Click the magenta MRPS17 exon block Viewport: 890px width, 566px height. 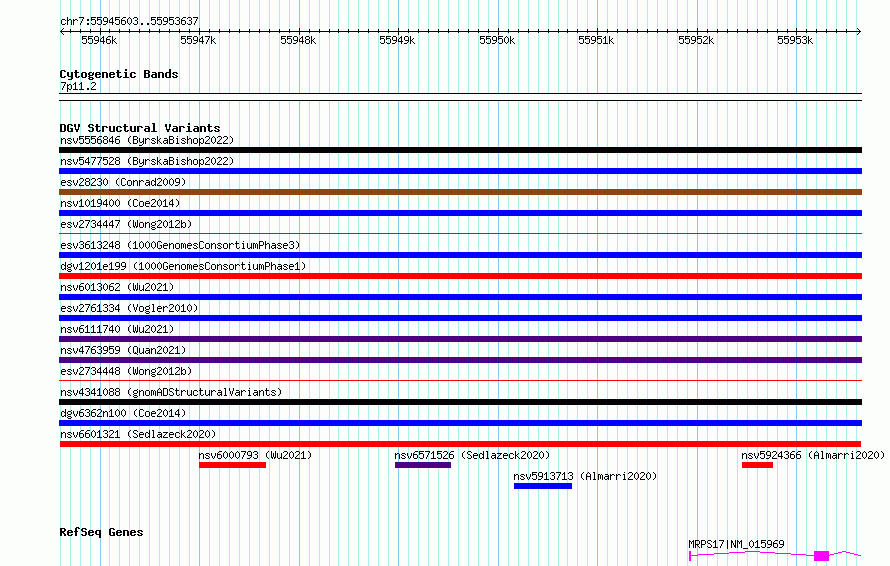point(821,555)
